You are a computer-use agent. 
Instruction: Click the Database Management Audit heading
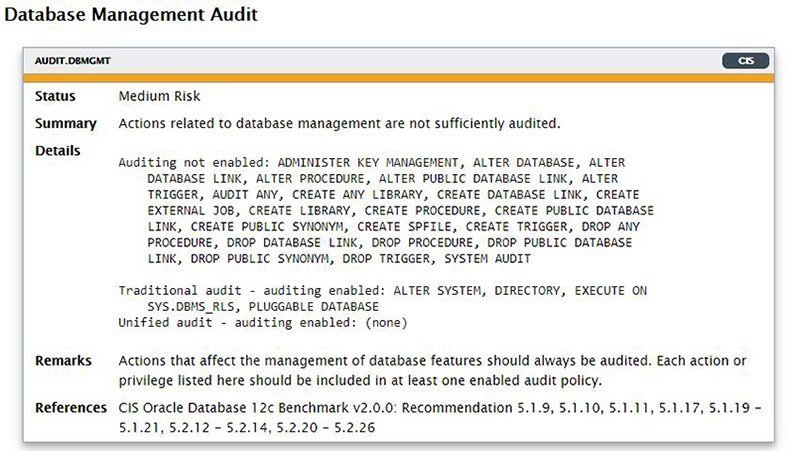pyautogui.click(x=130, y=14)
